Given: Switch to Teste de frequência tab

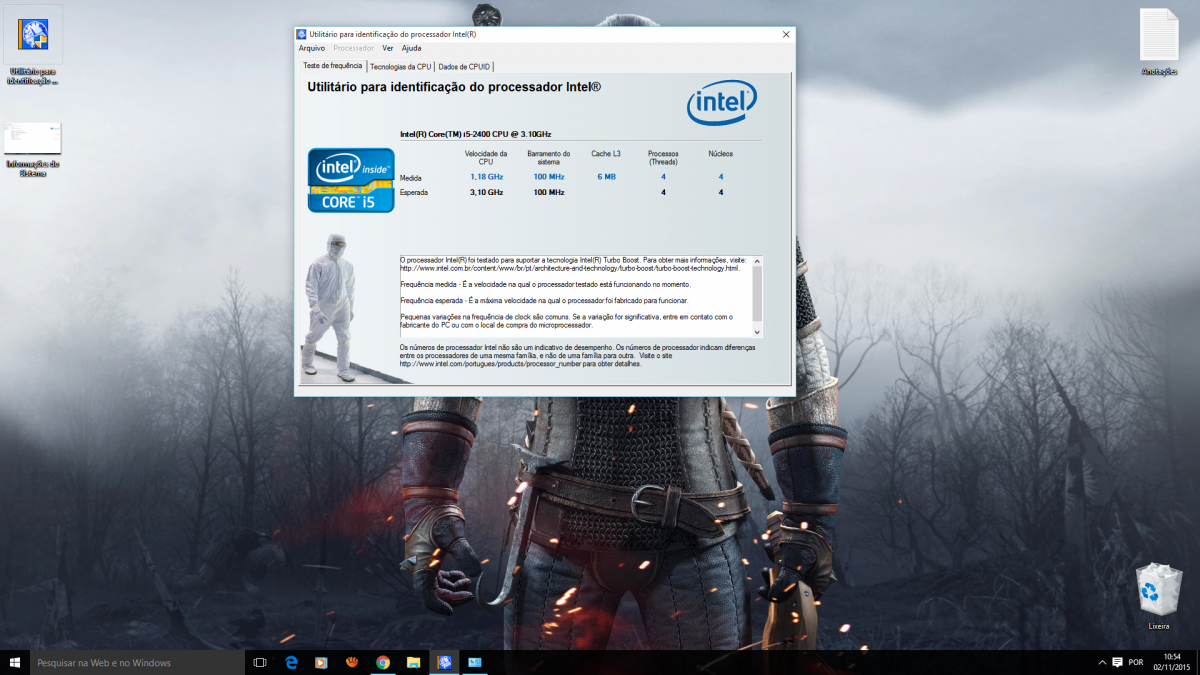Looking at the screenshot, I should pos(333,66).
